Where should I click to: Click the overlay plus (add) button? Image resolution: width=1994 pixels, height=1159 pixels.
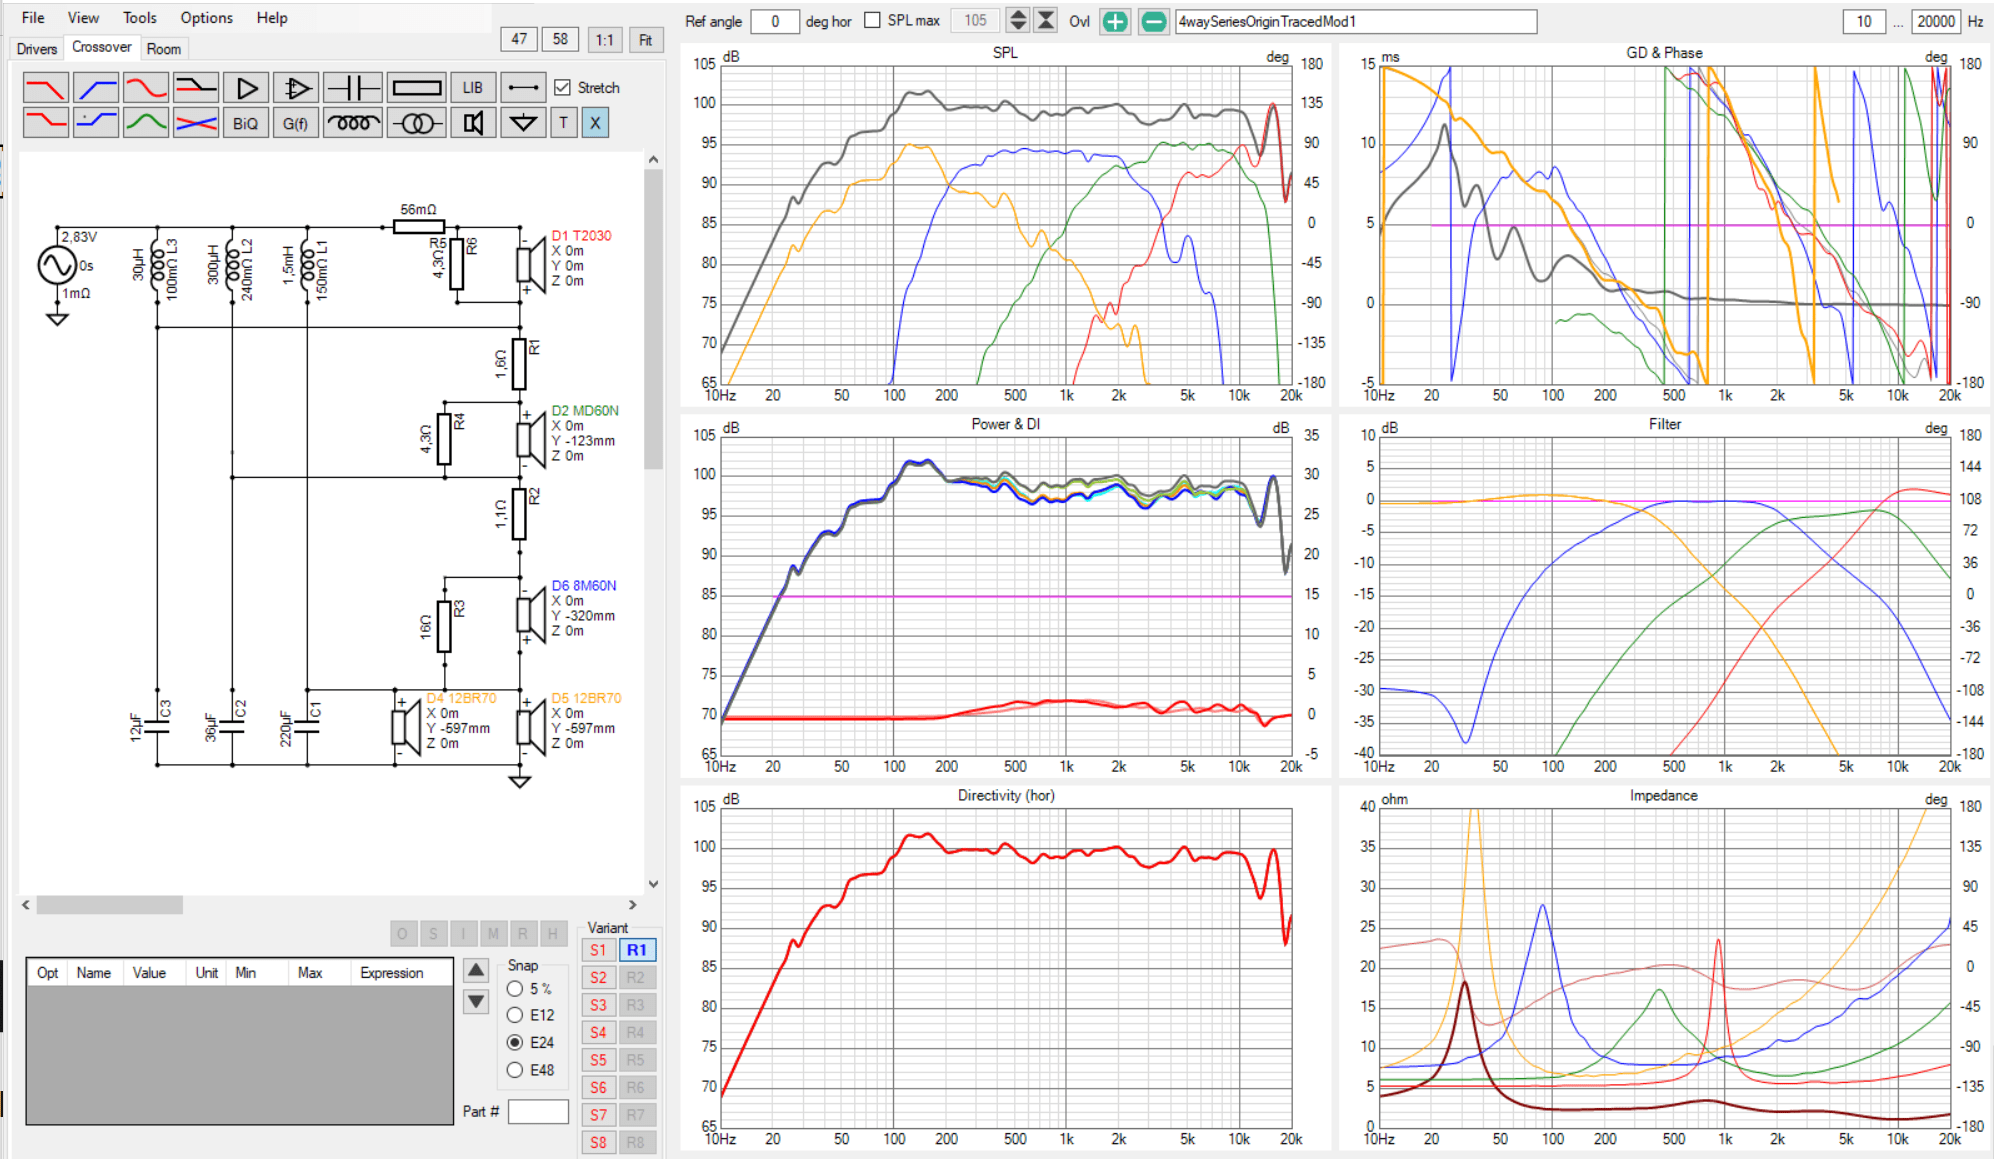(x=1115, y=21)
